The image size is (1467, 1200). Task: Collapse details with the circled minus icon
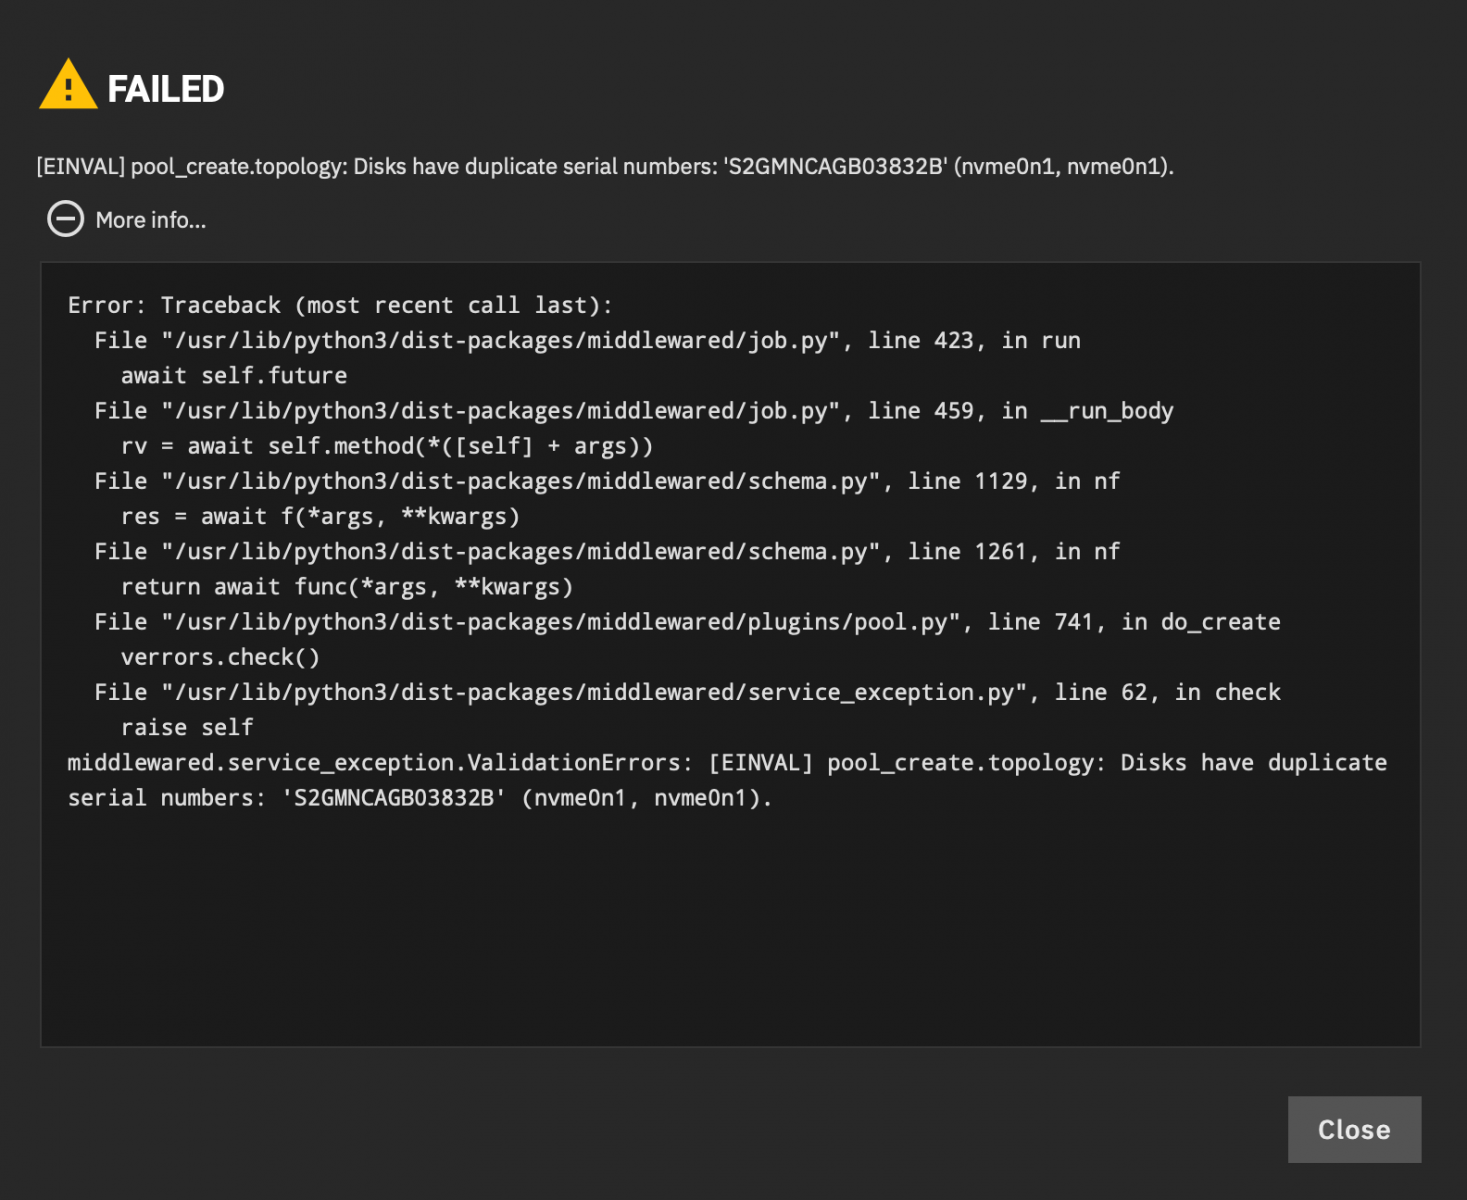point(66,219)
